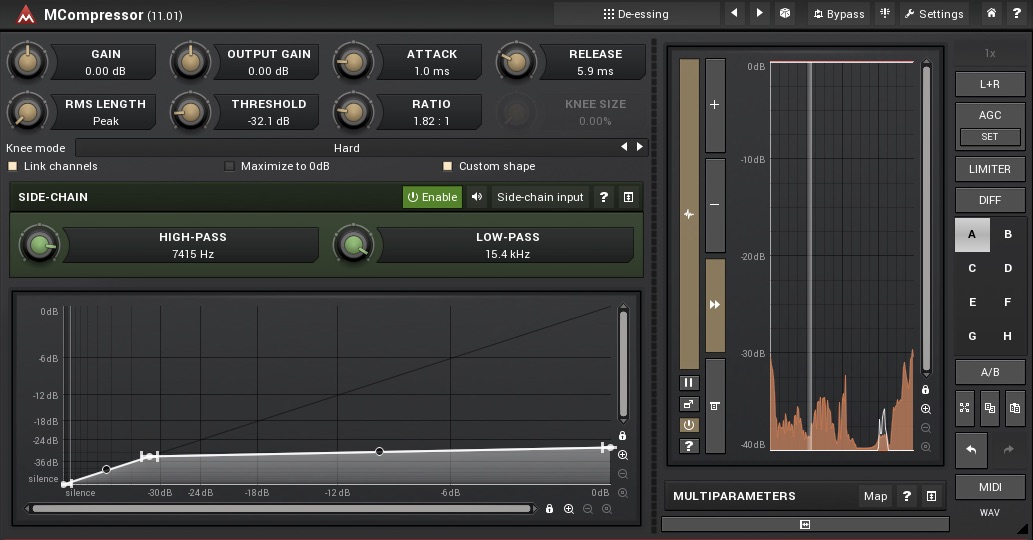The width and height of the screenshot is (1033, 540).
Task: Open meter help question mark
Action: [x=688, y=446]
